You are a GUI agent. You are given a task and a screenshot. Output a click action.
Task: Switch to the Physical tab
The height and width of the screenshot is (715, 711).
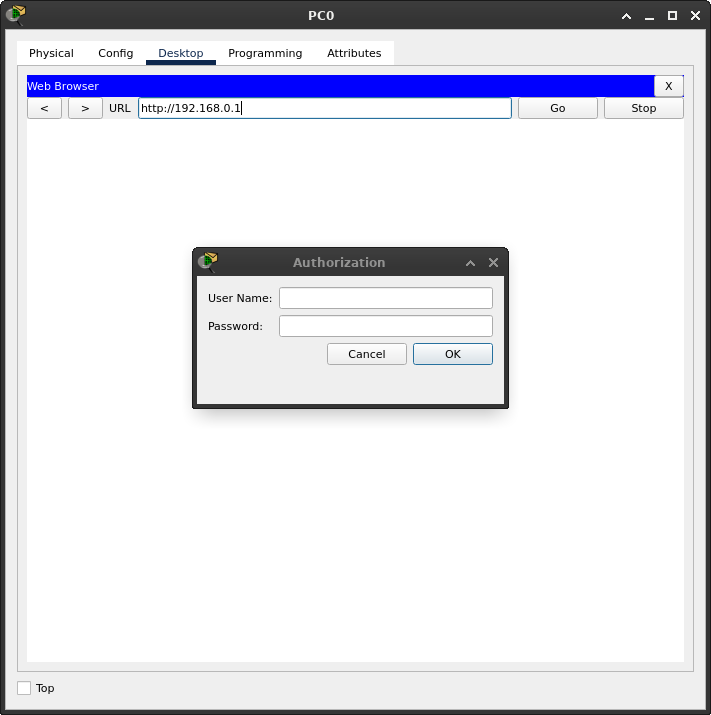[51, 53]
